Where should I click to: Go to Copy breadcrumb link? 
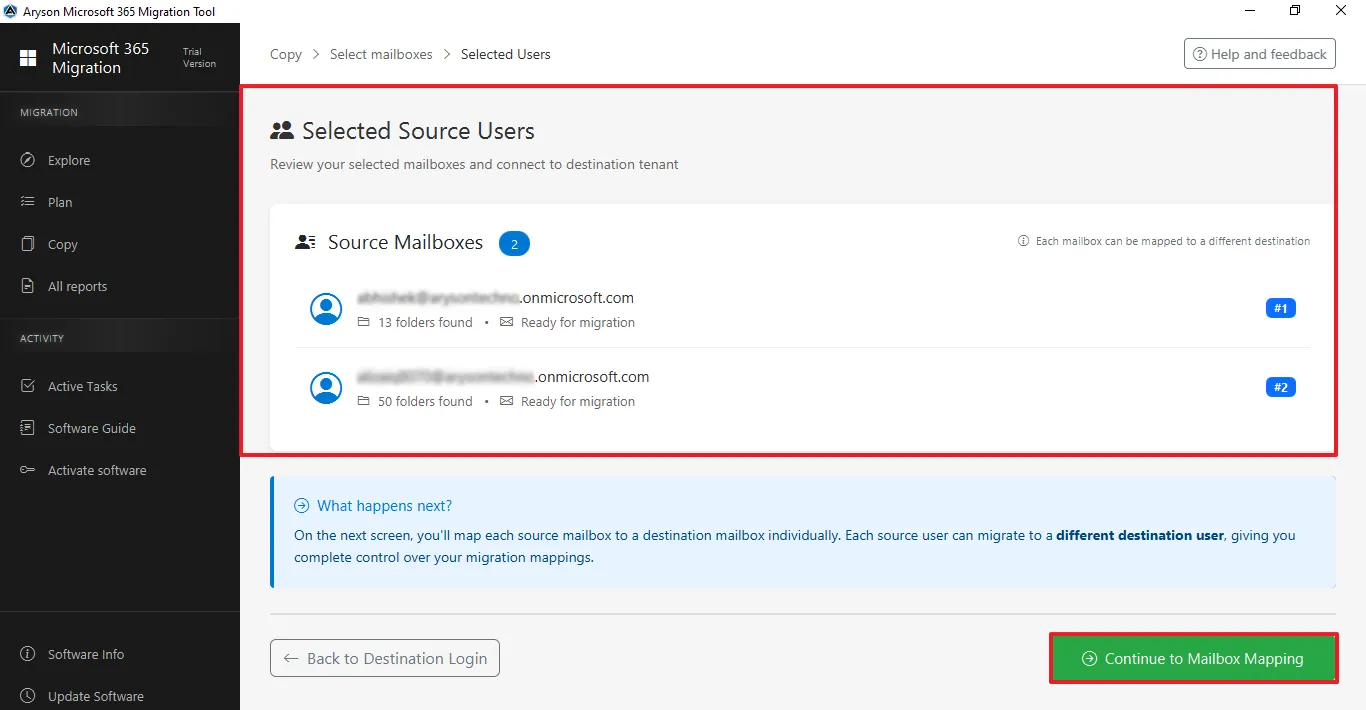click(285, 54)
